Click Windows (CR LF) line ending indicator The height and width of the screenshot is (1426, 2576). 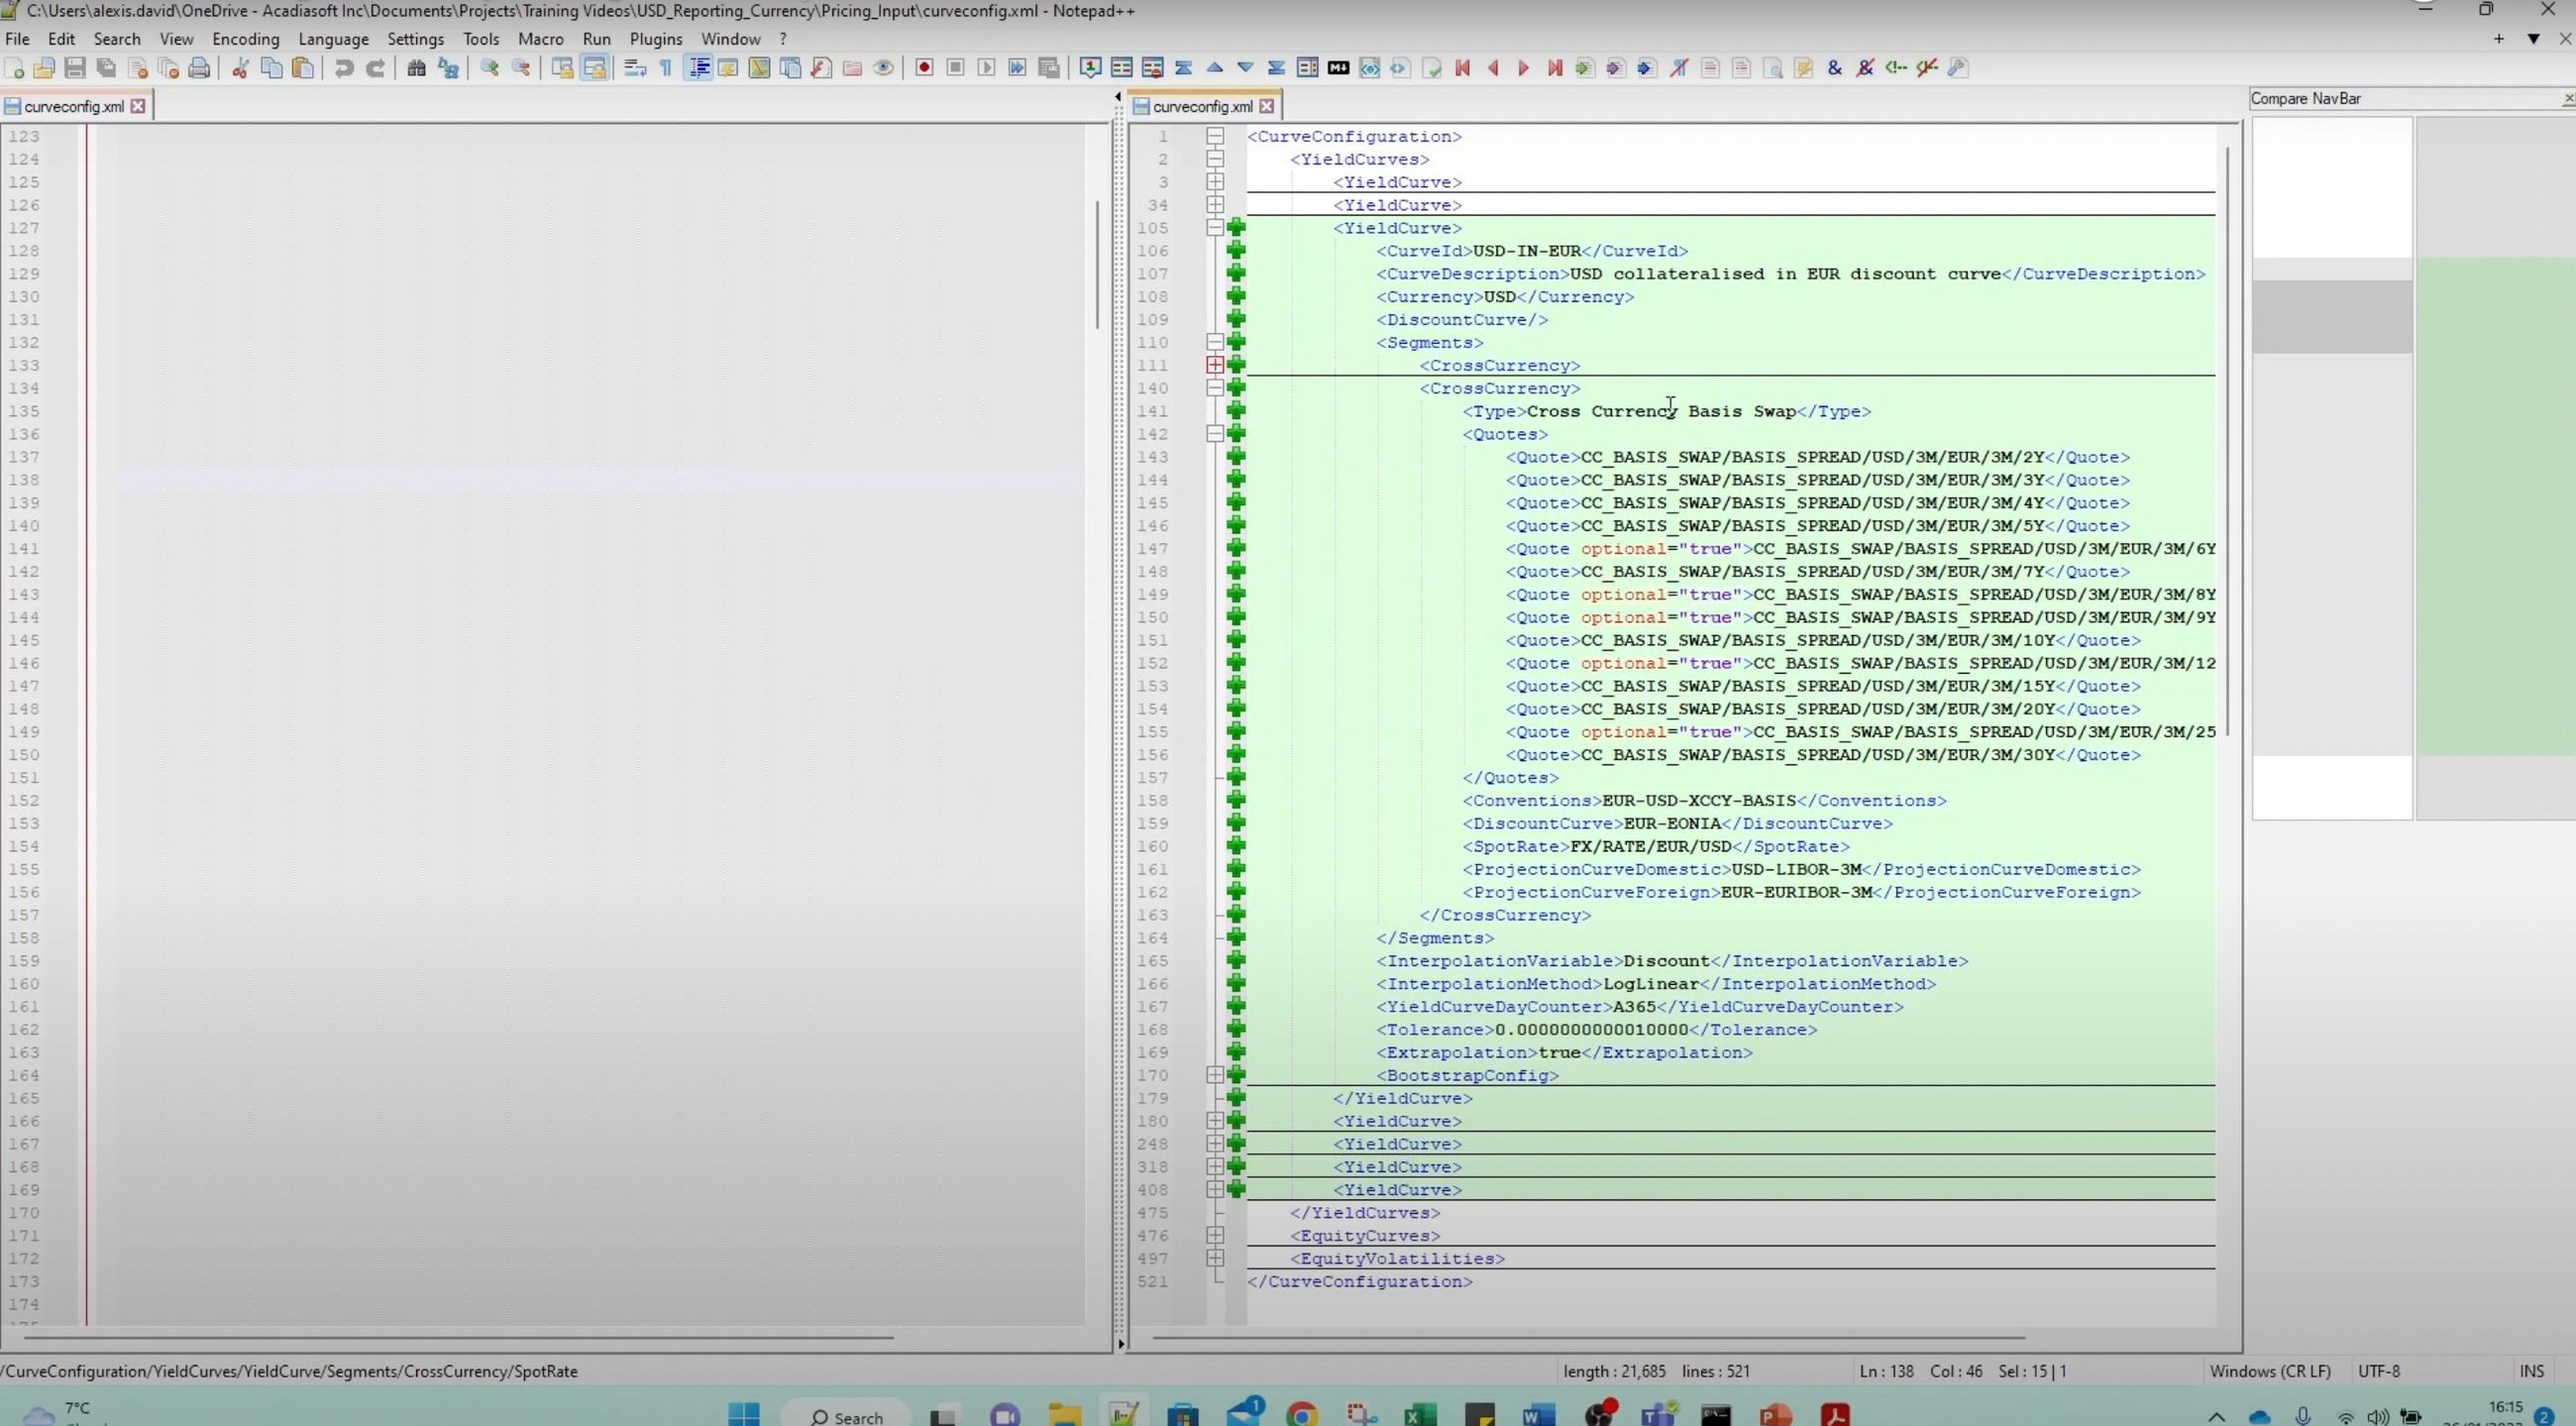[2269, 1371]
